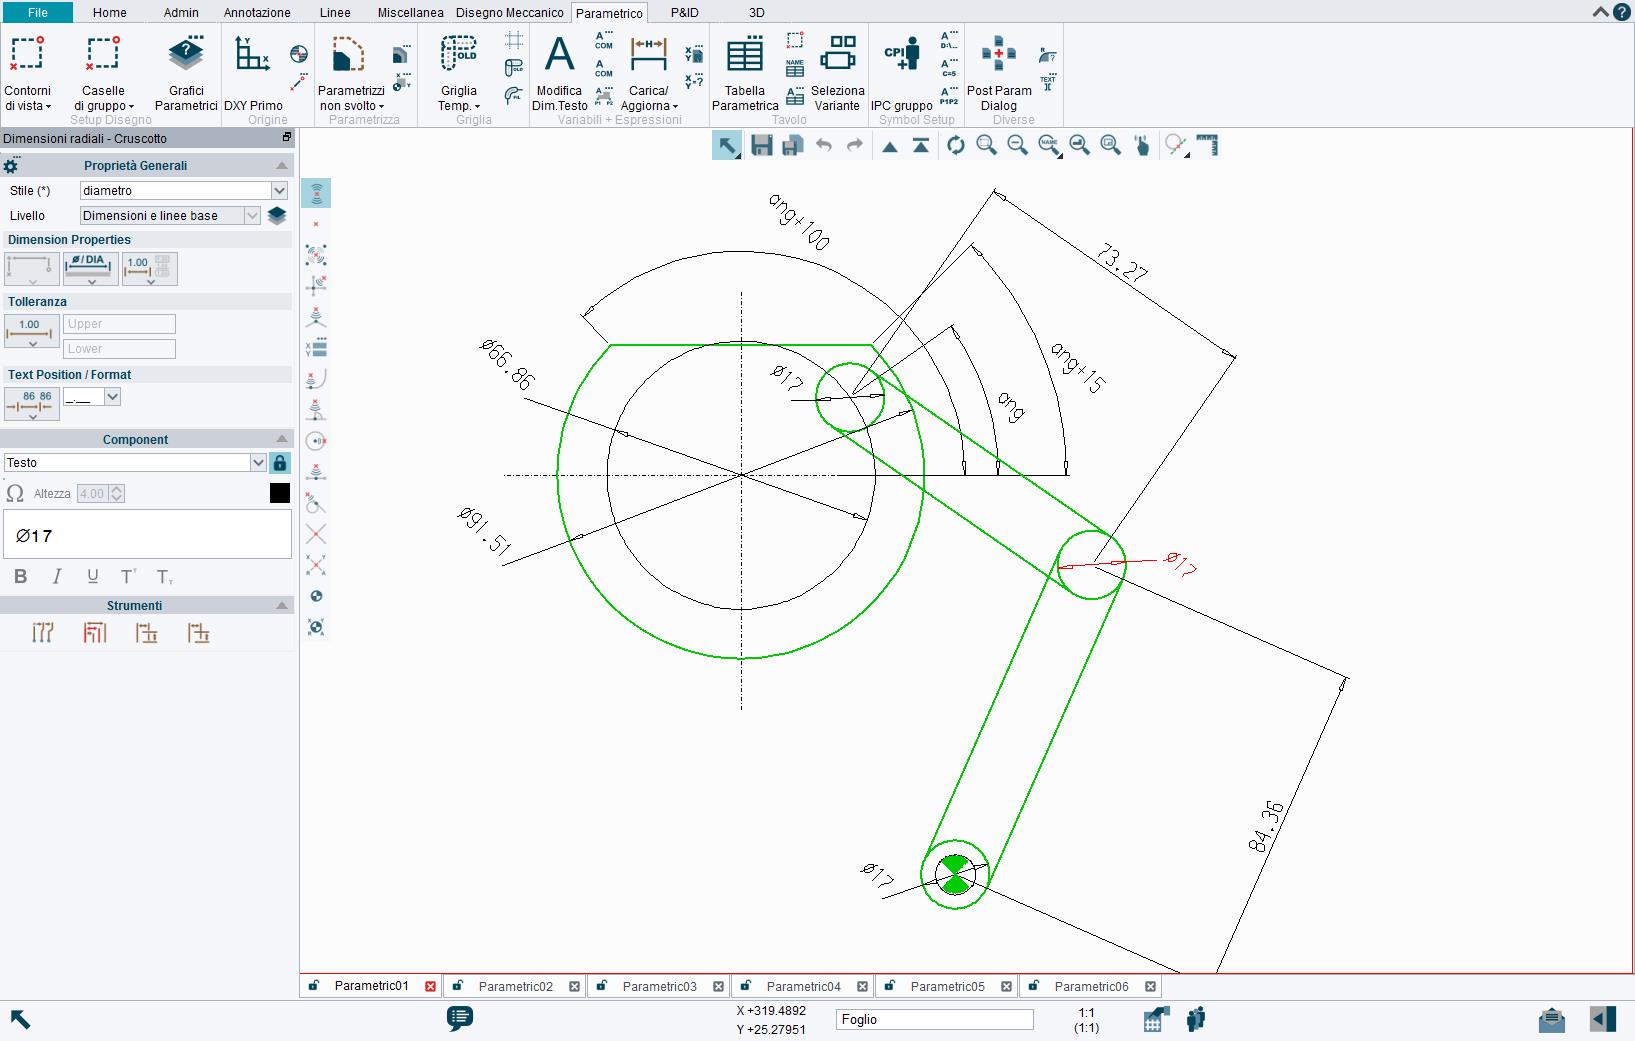Open the Tabella Parametrica tool
Viewport: 1635px width, 1041px height.
tap(744, 70)
